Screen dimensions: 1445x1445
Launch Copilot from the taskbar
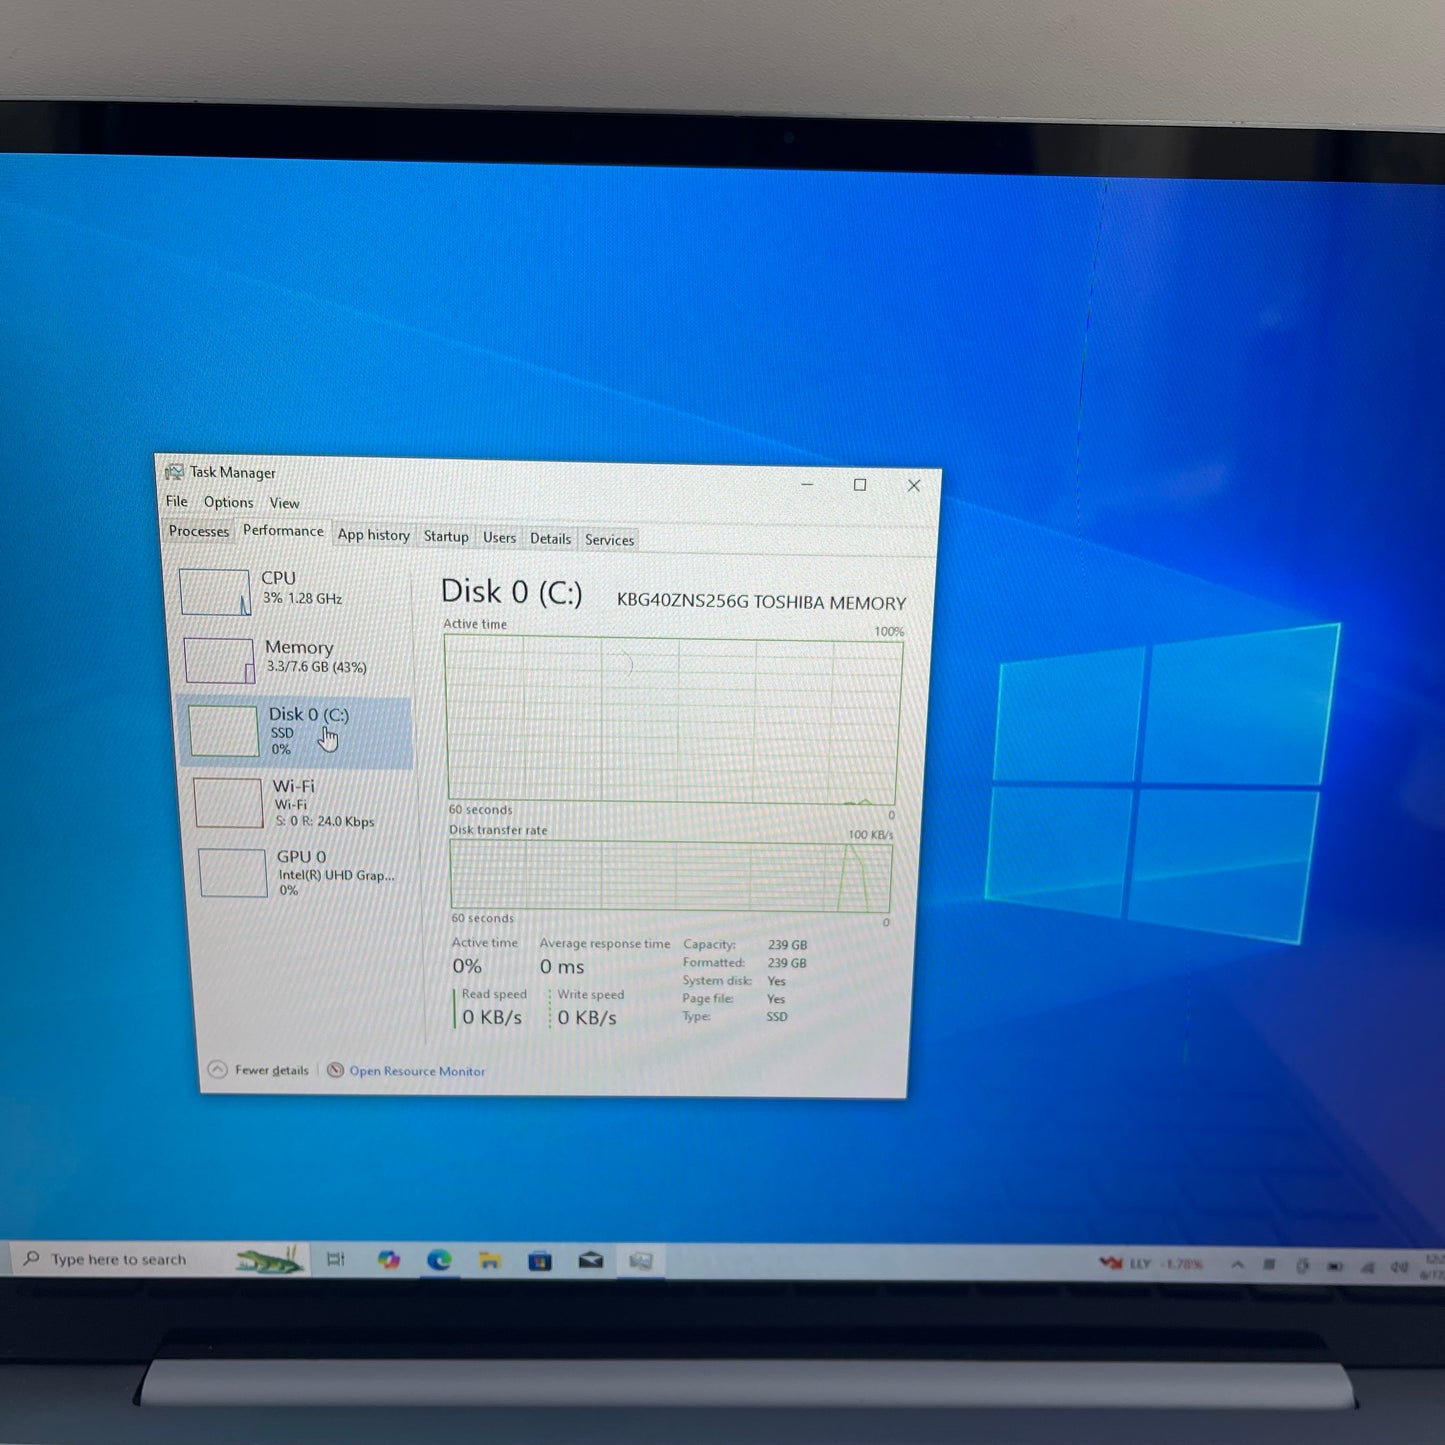(x=388, y=1260)
